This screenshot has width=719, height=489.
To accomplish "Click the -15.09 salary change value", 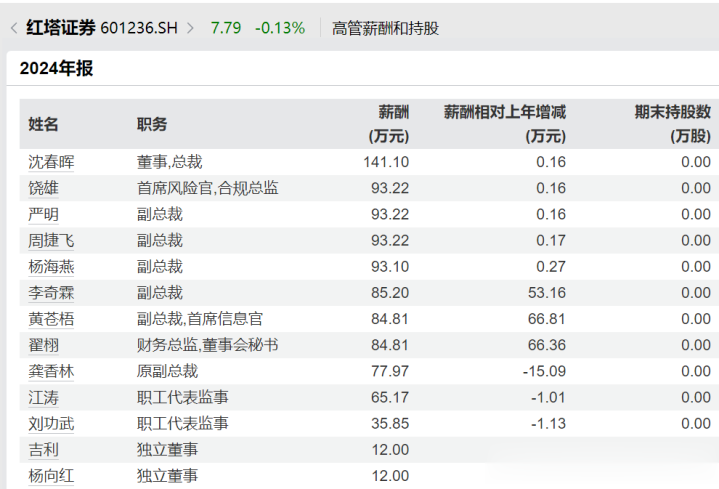I will 544,371.
